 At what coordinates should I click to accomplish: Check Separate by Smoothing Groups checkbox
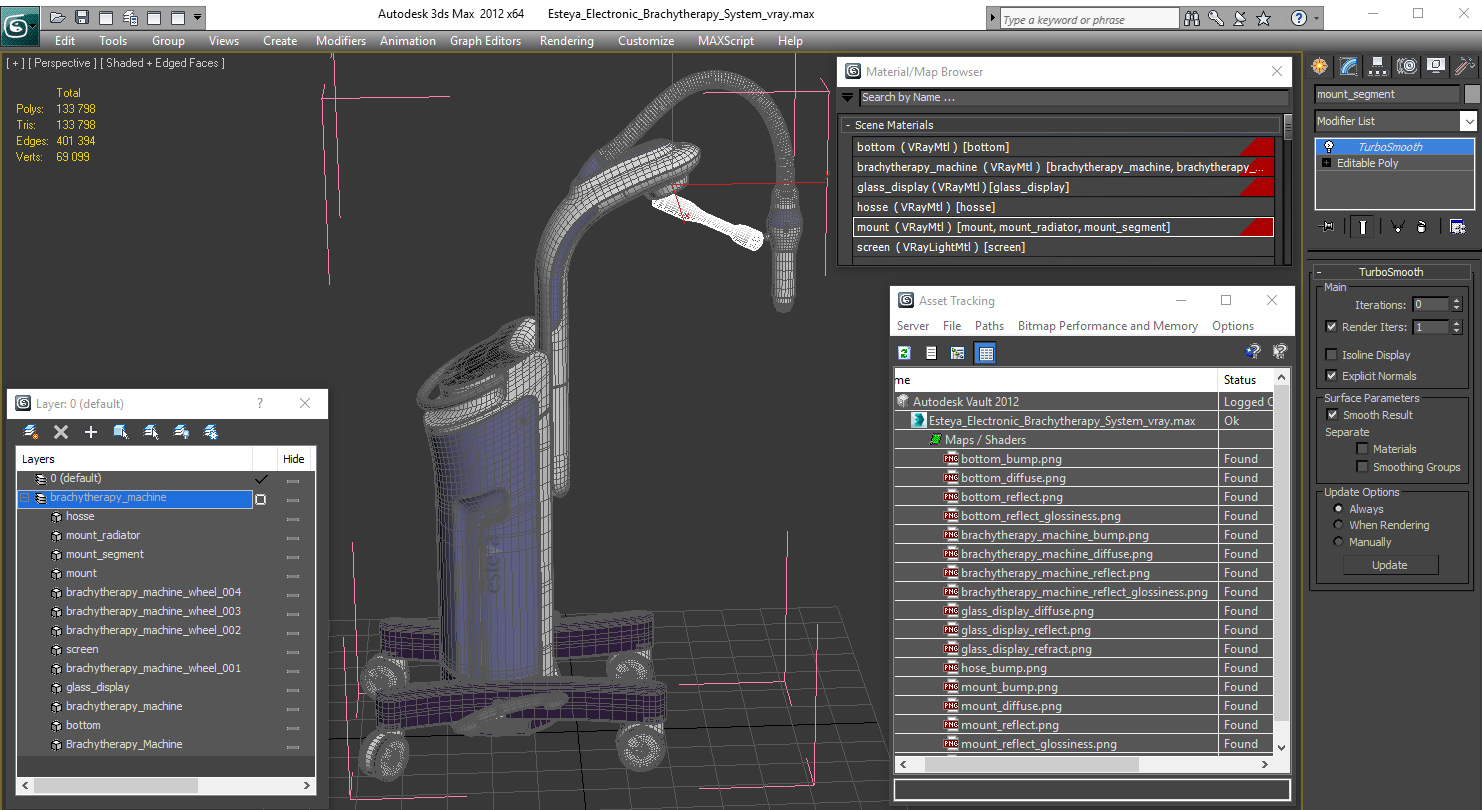tap(1362, 467)
